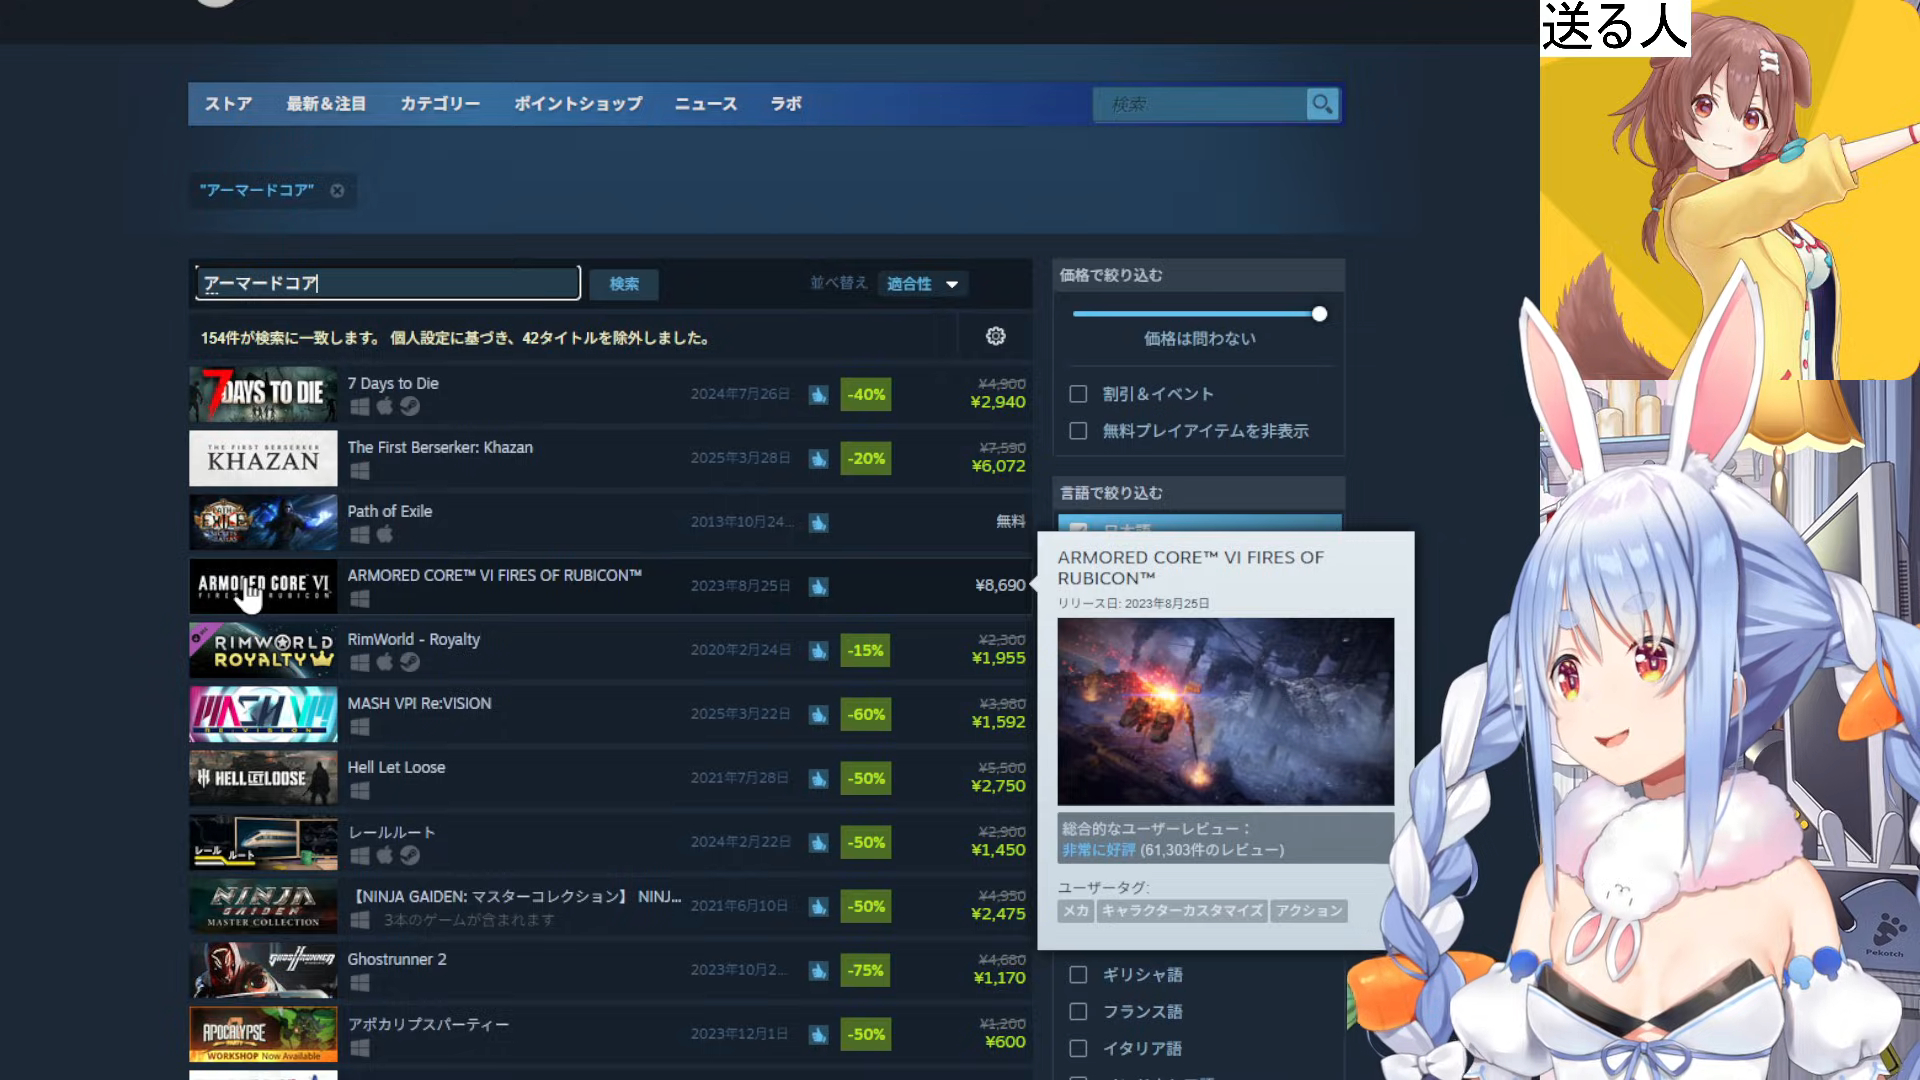Click RimWorld Royalty capsule image
1920x1080 pixels.
[x=263, y=650]
